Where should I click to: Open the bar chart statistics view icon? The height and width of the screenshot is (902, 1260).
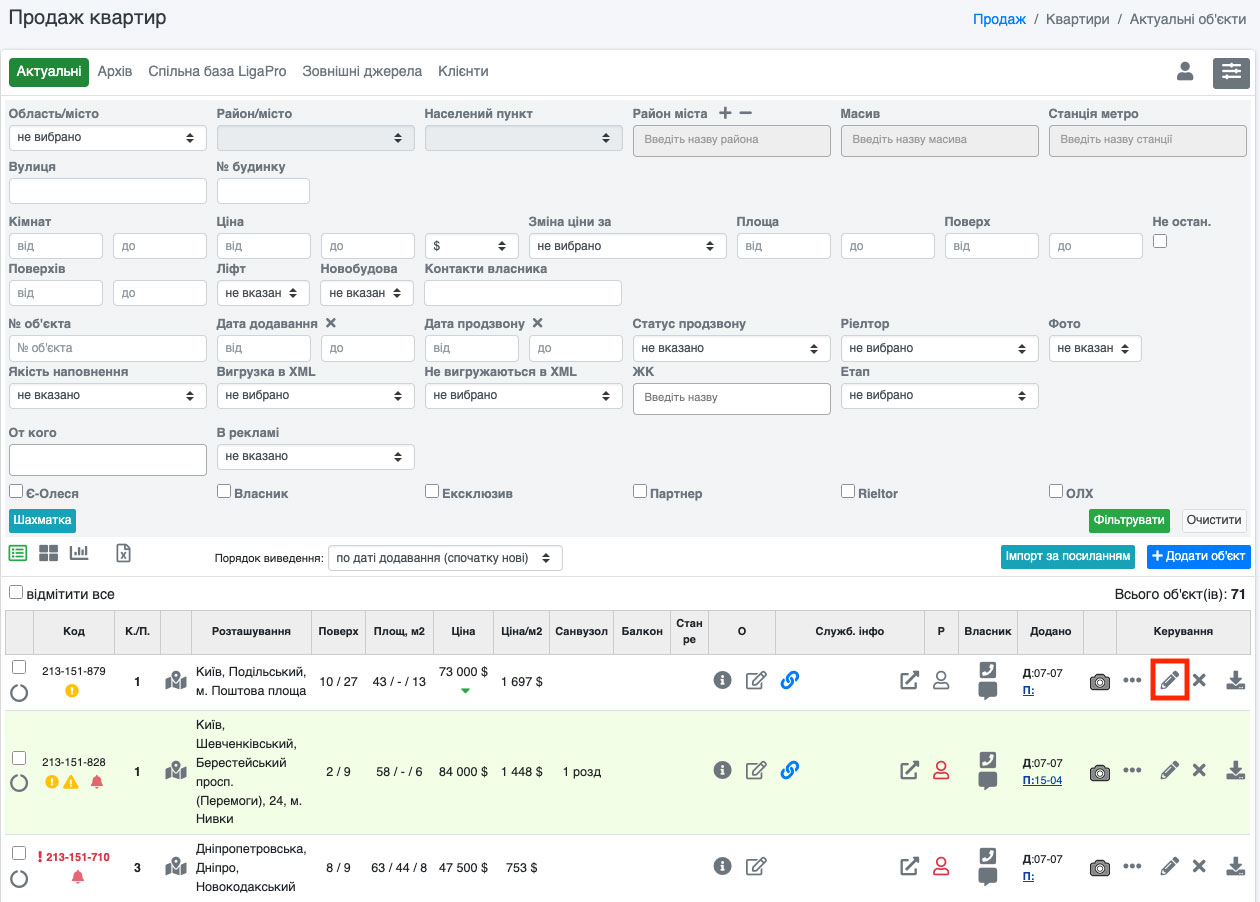79,553
